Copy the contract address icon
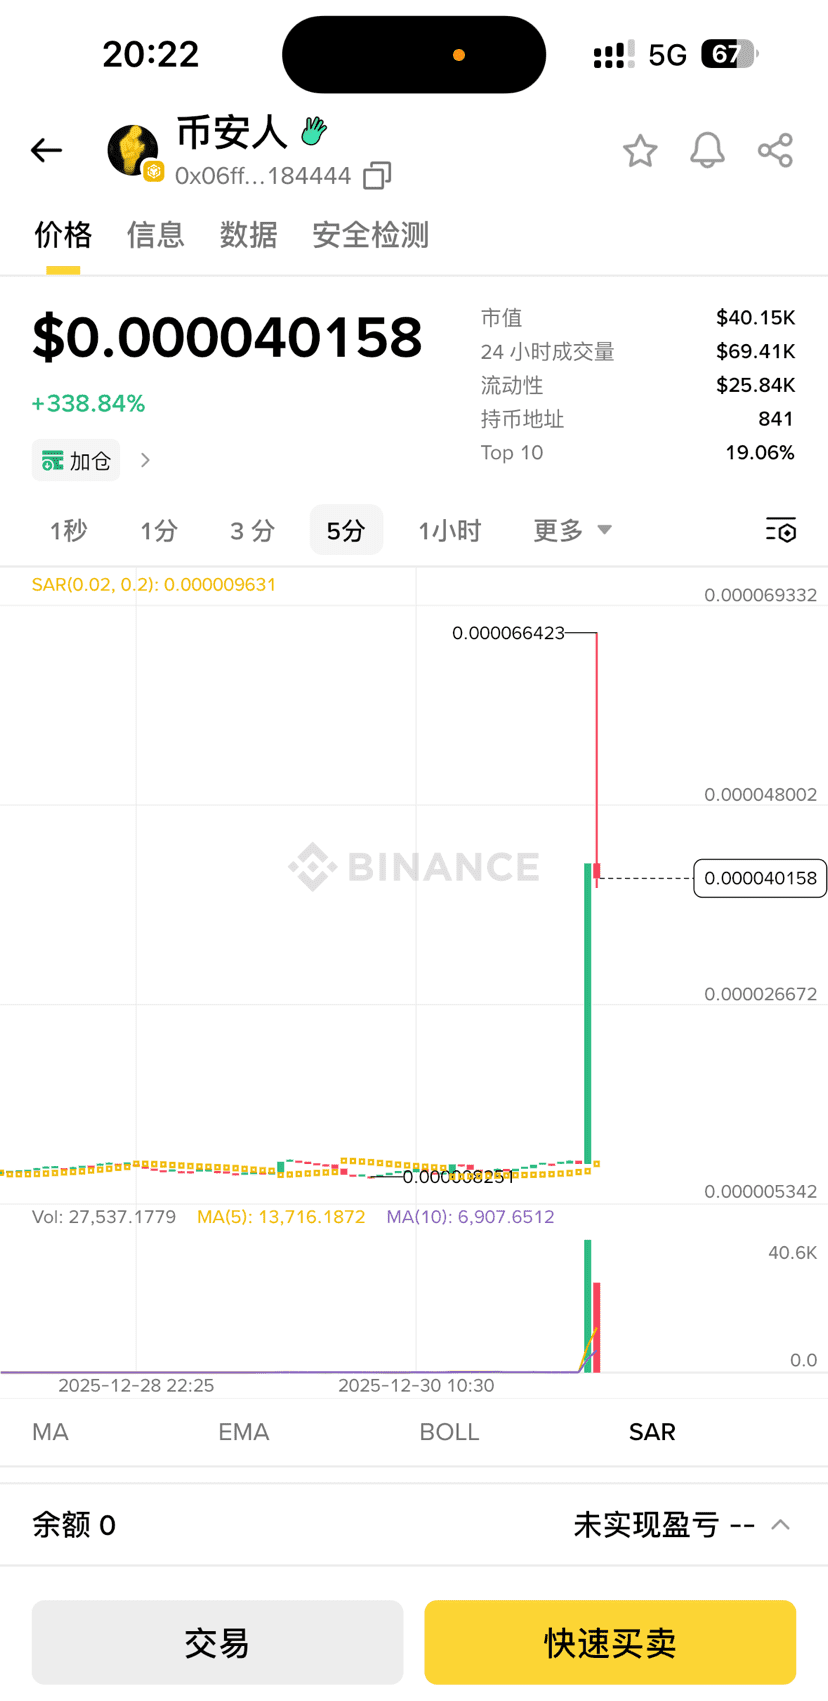Image resolution: width=828 pixels, height=1701 pixels. tap(377, 175)
